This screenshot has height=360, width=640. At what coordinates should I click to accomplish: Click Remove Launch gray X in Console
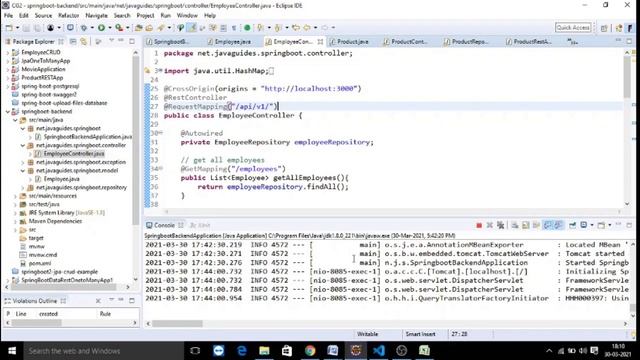[x=490, y=225]
